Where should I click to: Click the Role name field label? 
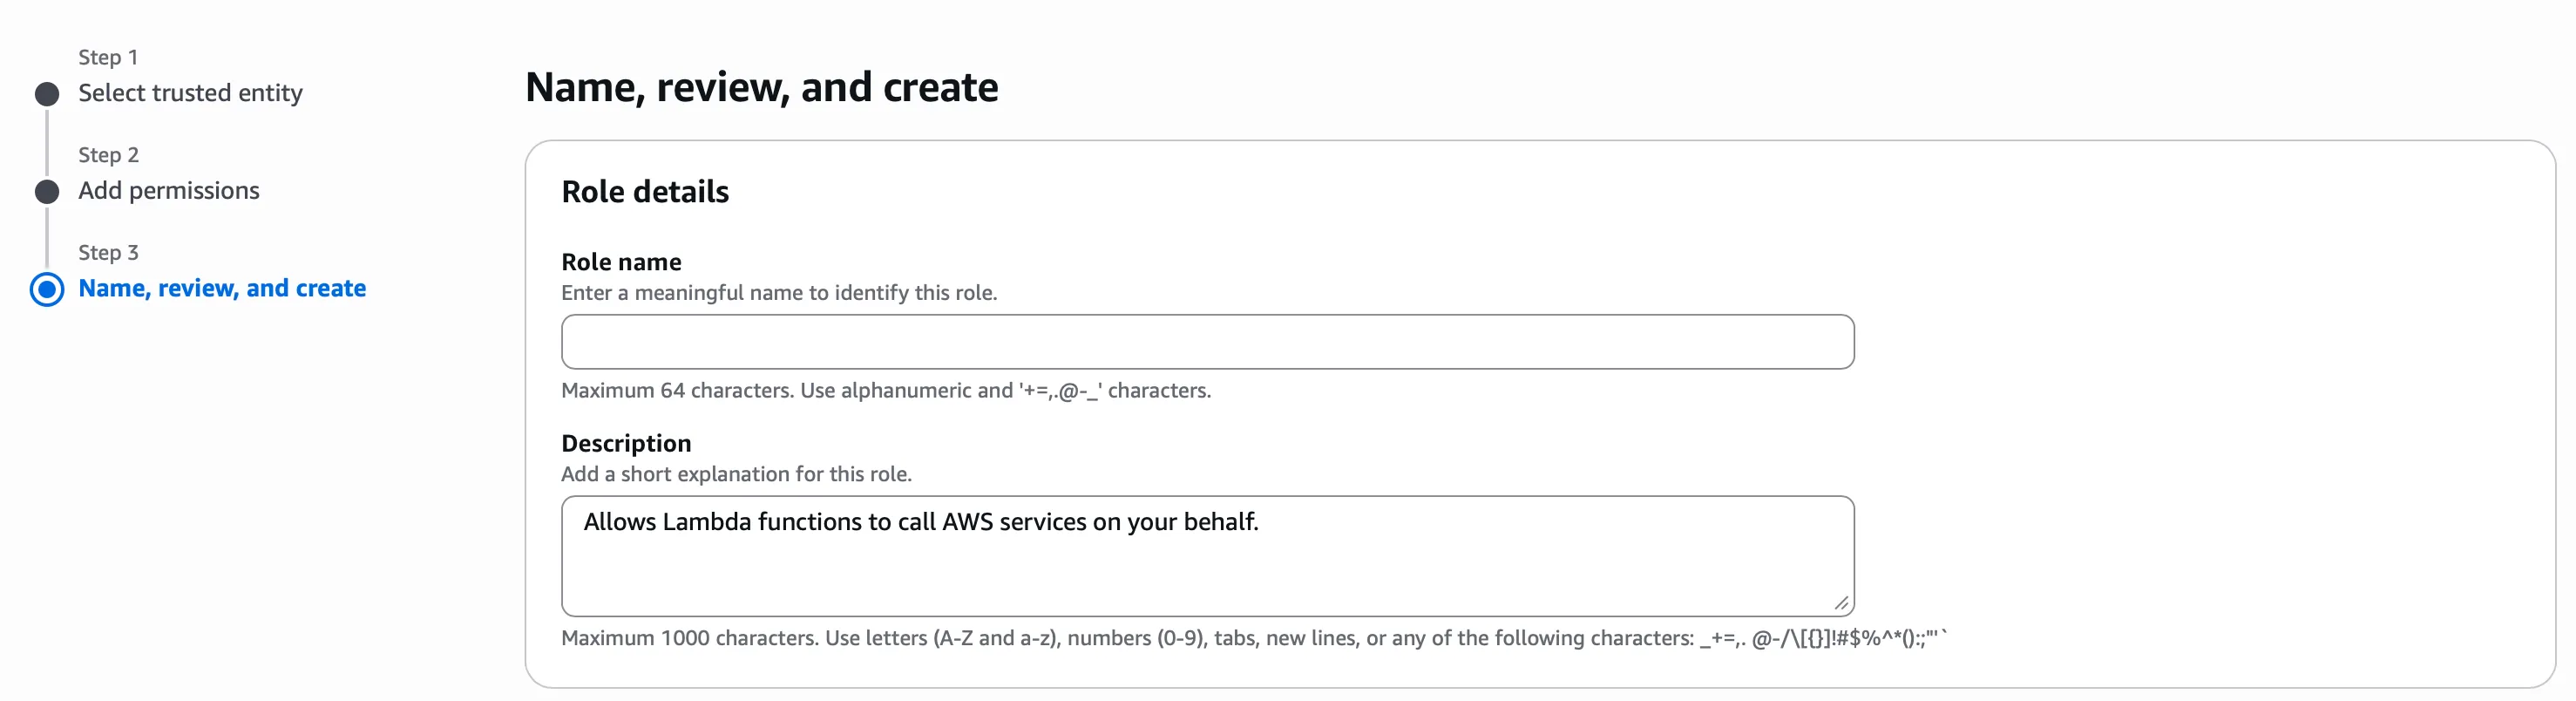point(621,262)
